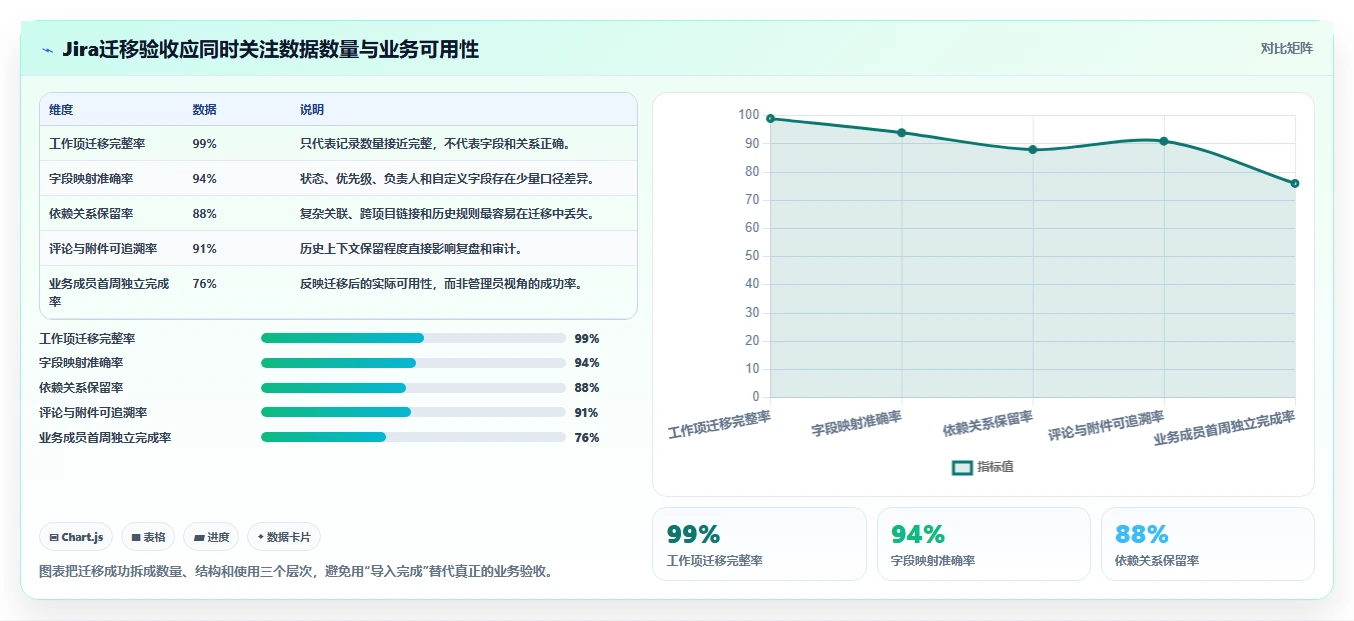
Task: Click the chart data point for 工作项迁移完整率
Action: pyautogui.click(x=770, y=118)
